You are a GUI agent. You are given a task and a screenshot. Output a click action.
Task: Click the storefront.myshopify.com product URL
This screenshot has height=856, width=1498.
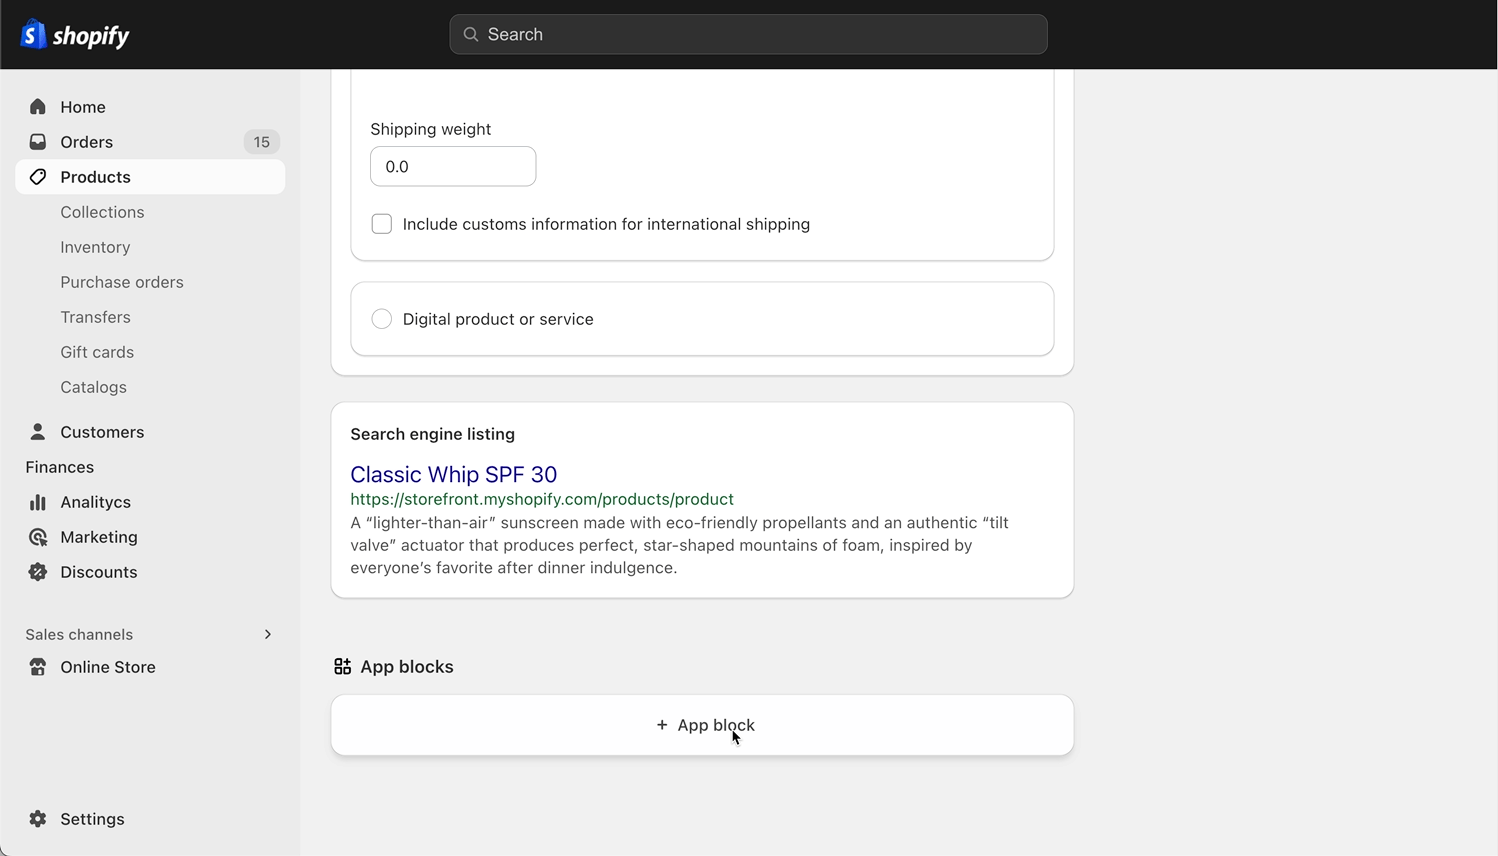[x=542, y=499]
